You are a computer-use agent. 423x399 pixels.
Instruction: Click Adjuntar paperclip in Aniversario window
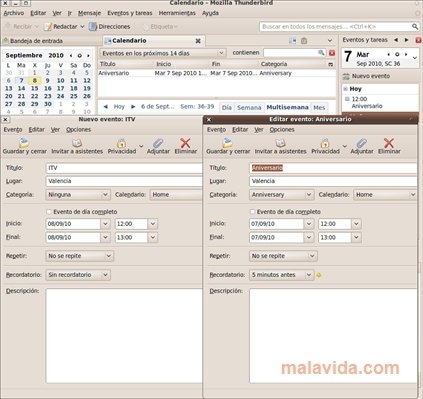[362, 143]
